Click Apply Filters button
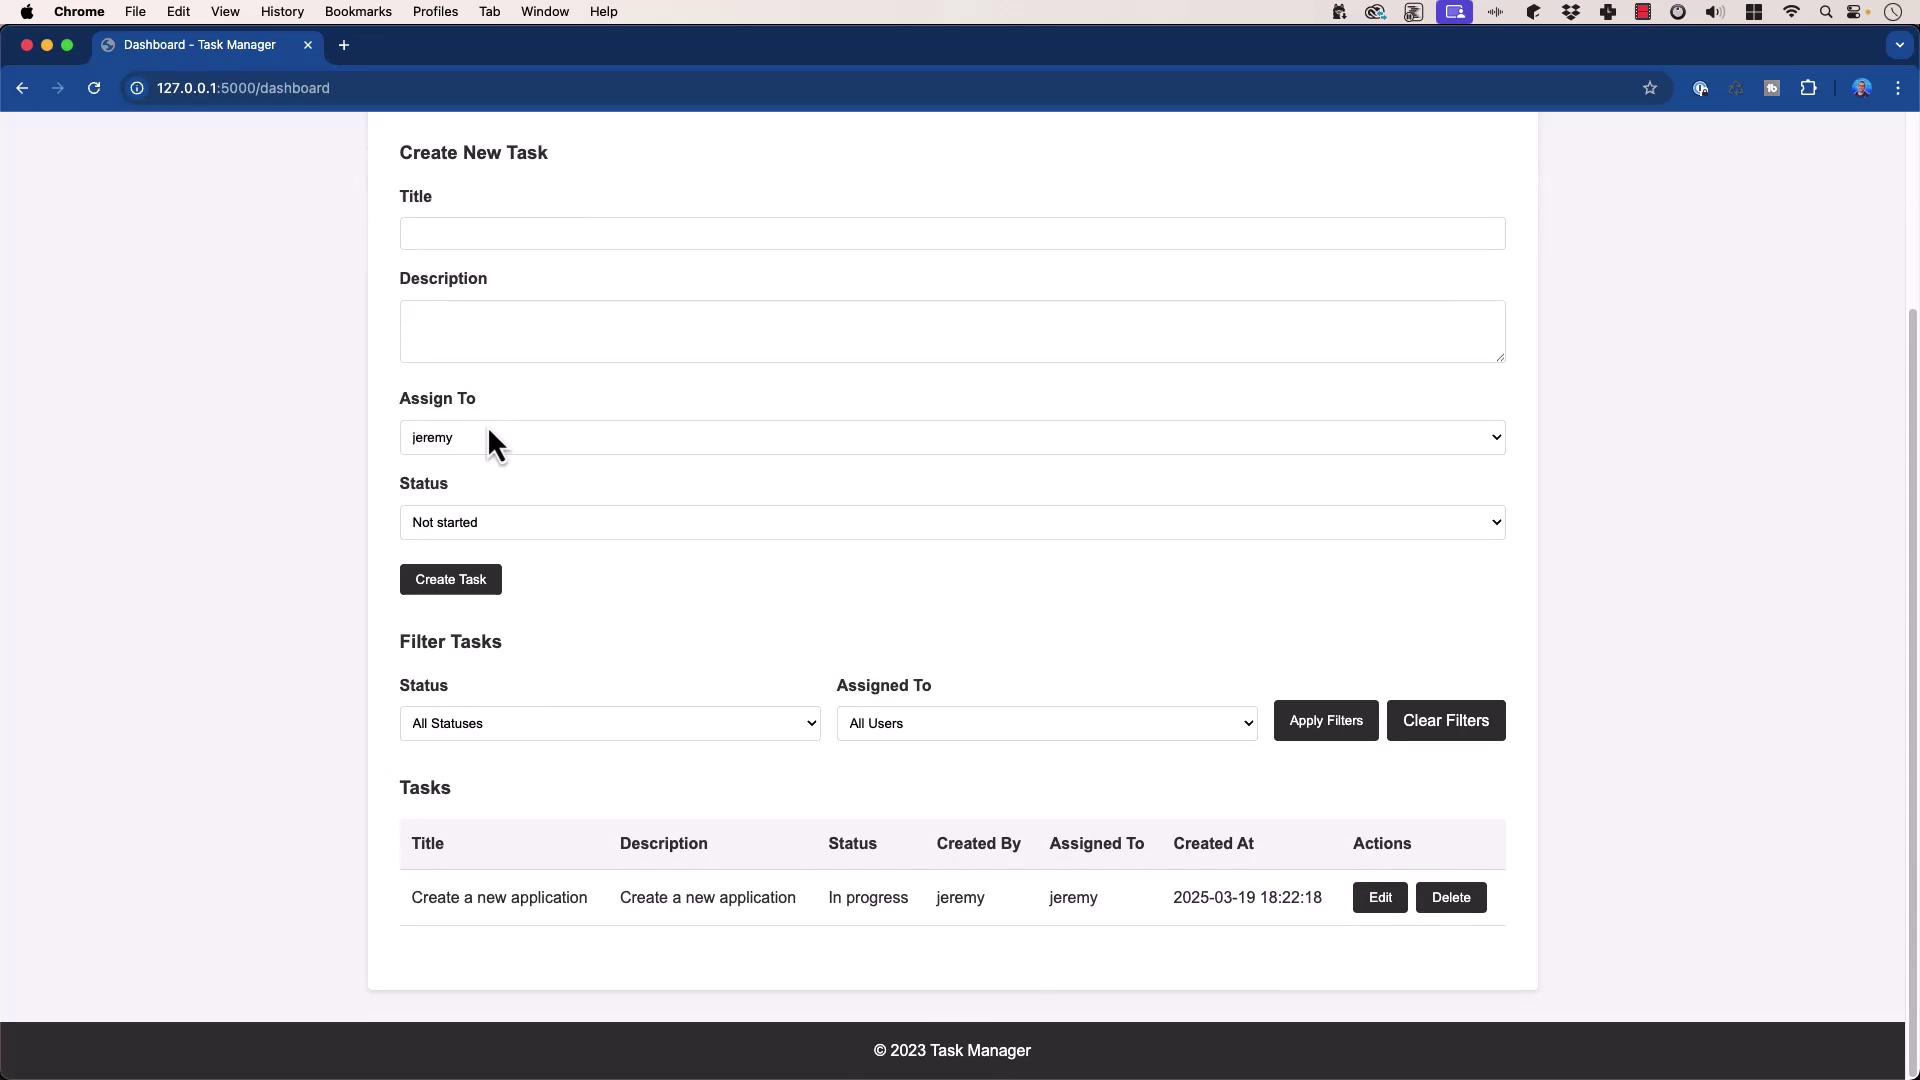The width and height of the screenshot is (1920, 1080). (1325, 721)
